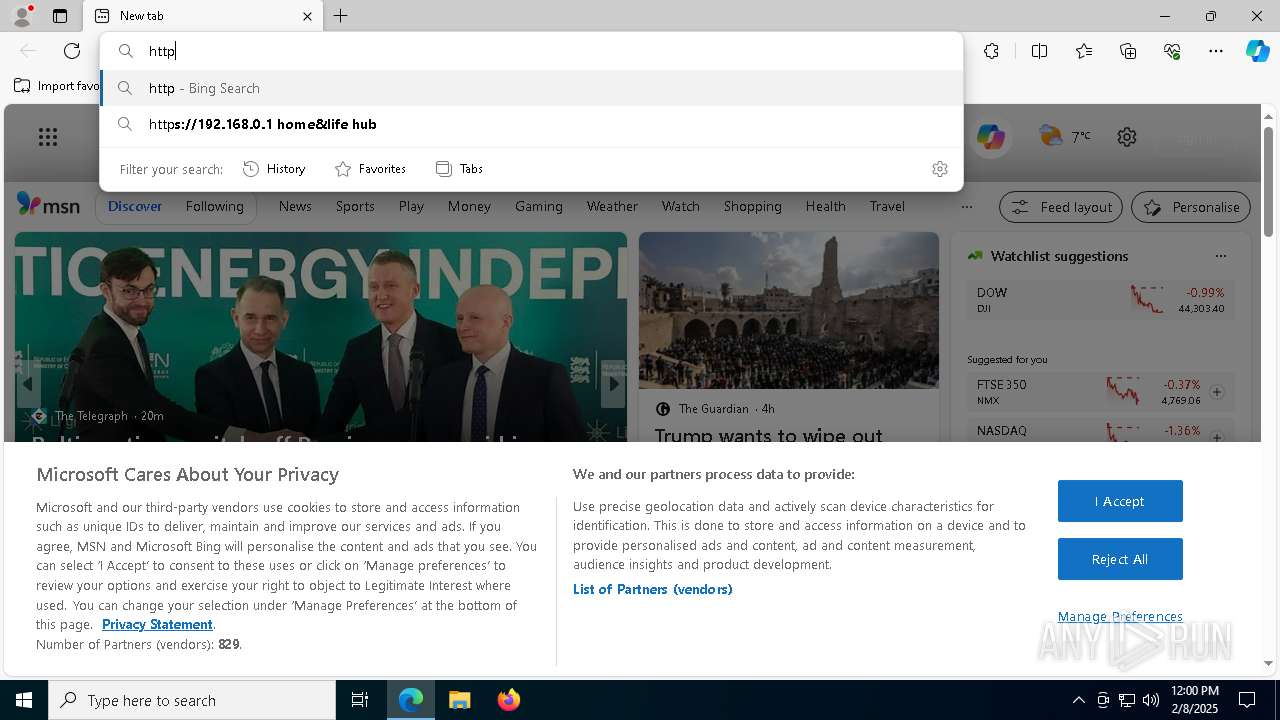Click the msn logo

point(48,205)
